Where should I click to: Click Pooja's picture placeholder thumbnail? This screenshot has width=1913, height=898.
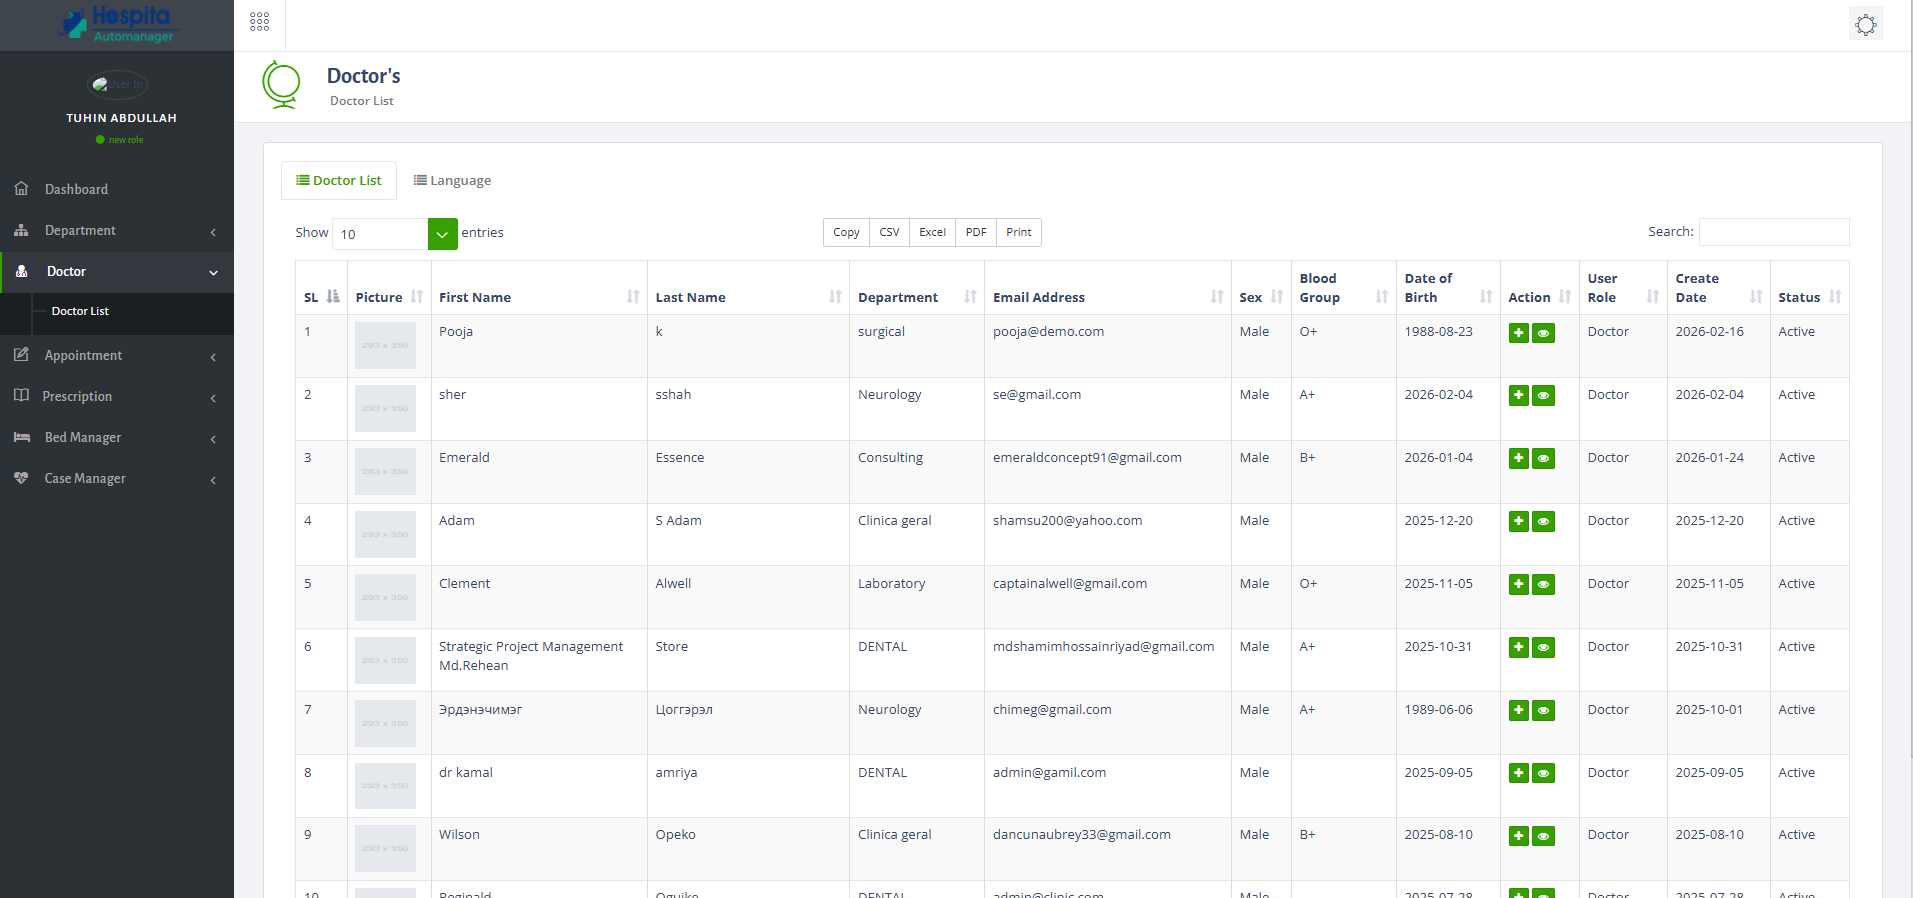tap(385, 345)
